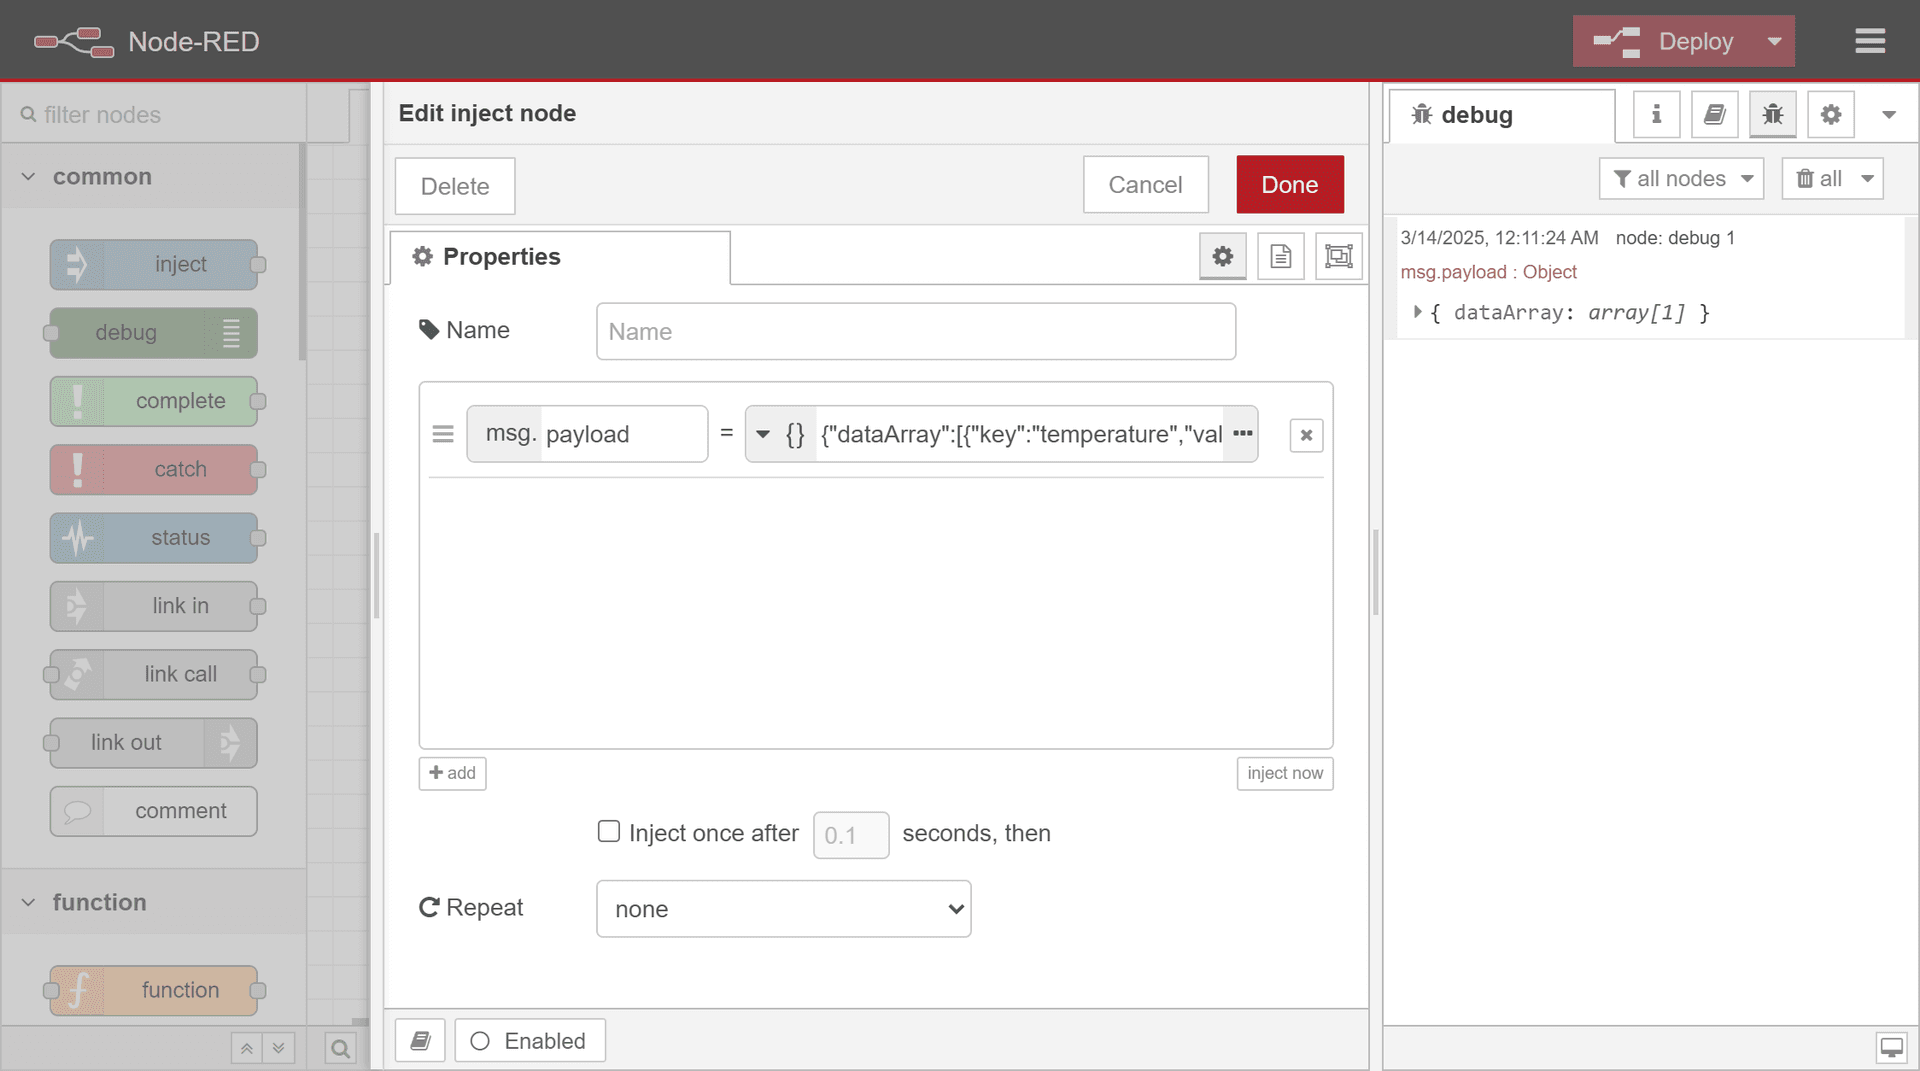Open the node information sidebar tab
The width and height of the screenshot is (1920, 1071).
1656,114
